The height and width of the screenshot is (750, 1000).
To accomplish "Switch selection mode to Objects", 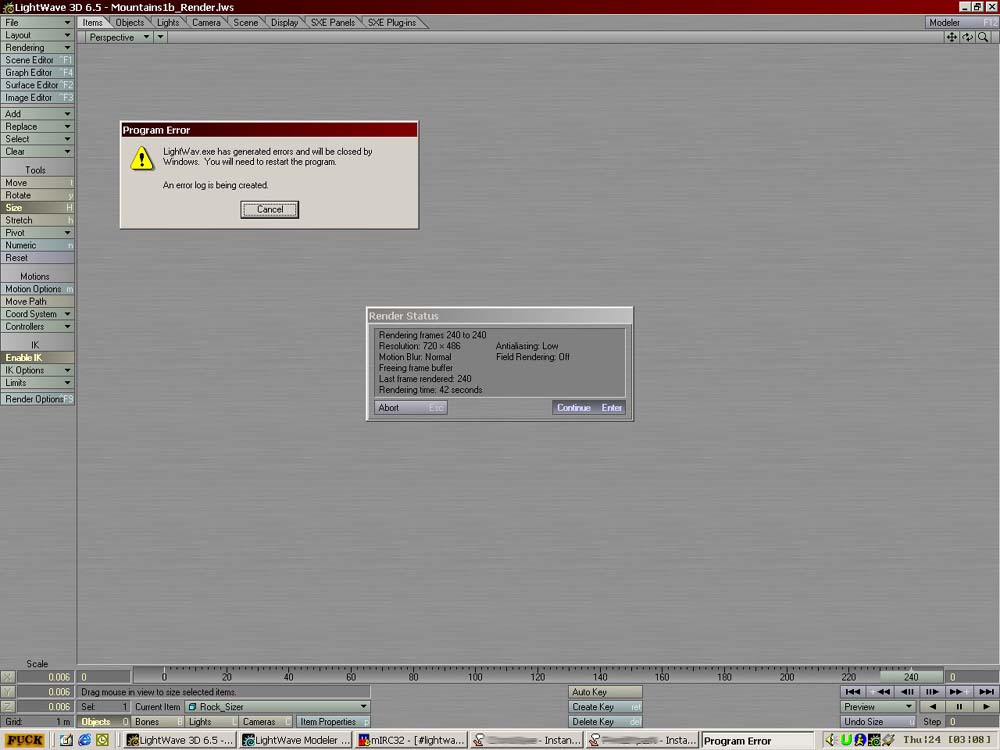I will click(105, 722).
